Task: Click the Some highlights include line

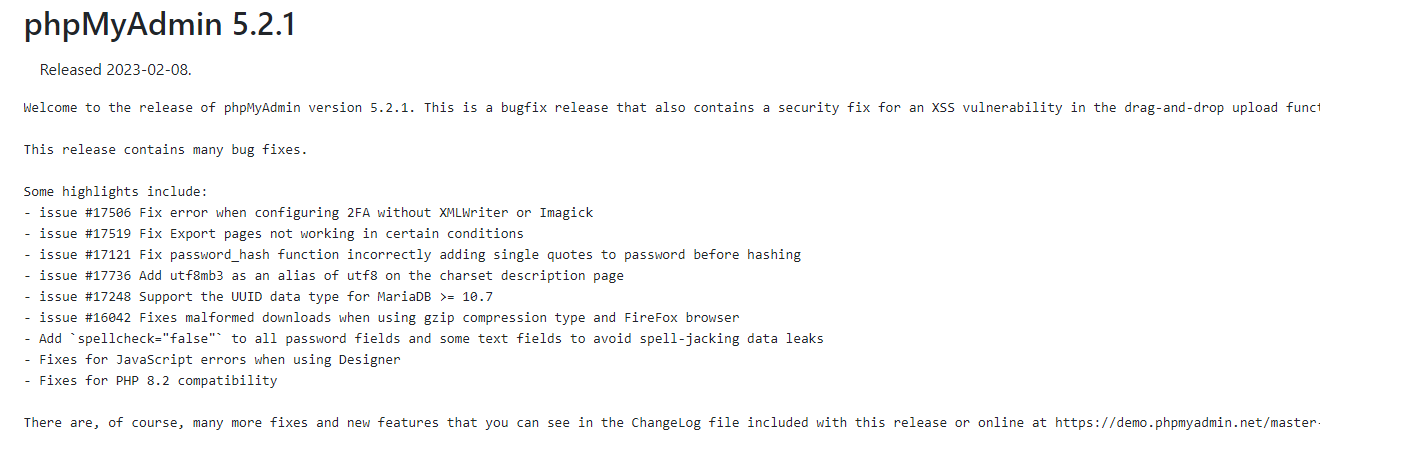Action: pyautogui.click(x=115, y=192)
